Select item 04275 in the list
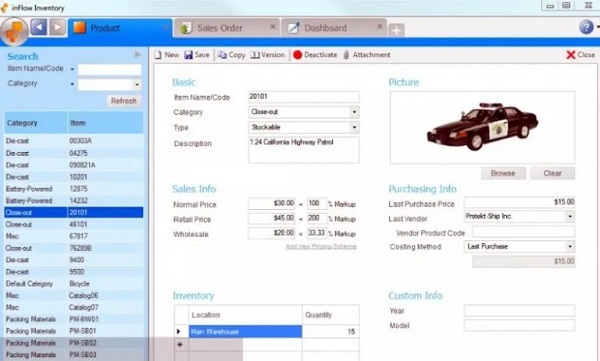The height and width of the screenshot is (361, 600). point(74,153)
